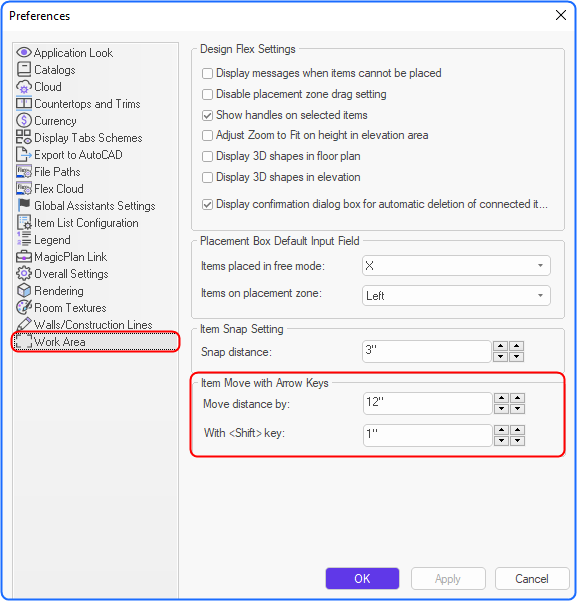The height and width of the screenshot is (601, 577).
Task: Select the Cloud settings icon
Action: [x=24, y=87]
